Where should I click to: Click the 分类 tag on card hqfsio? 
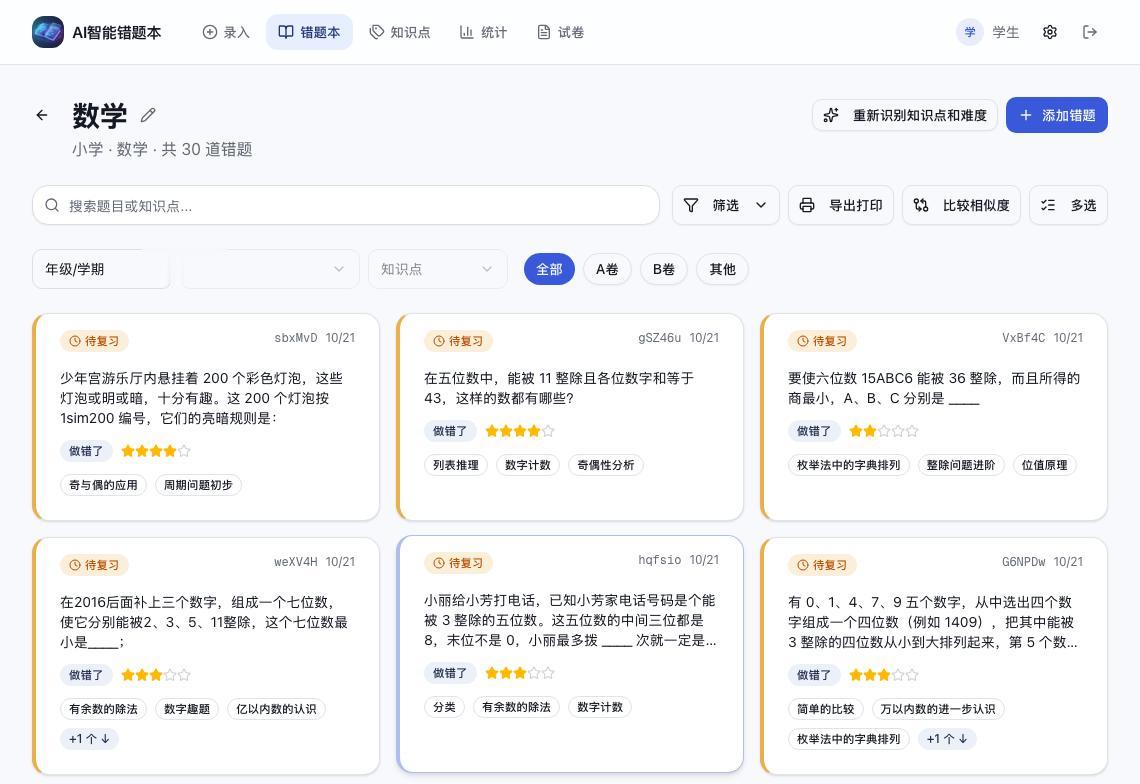tap(444, 706)
